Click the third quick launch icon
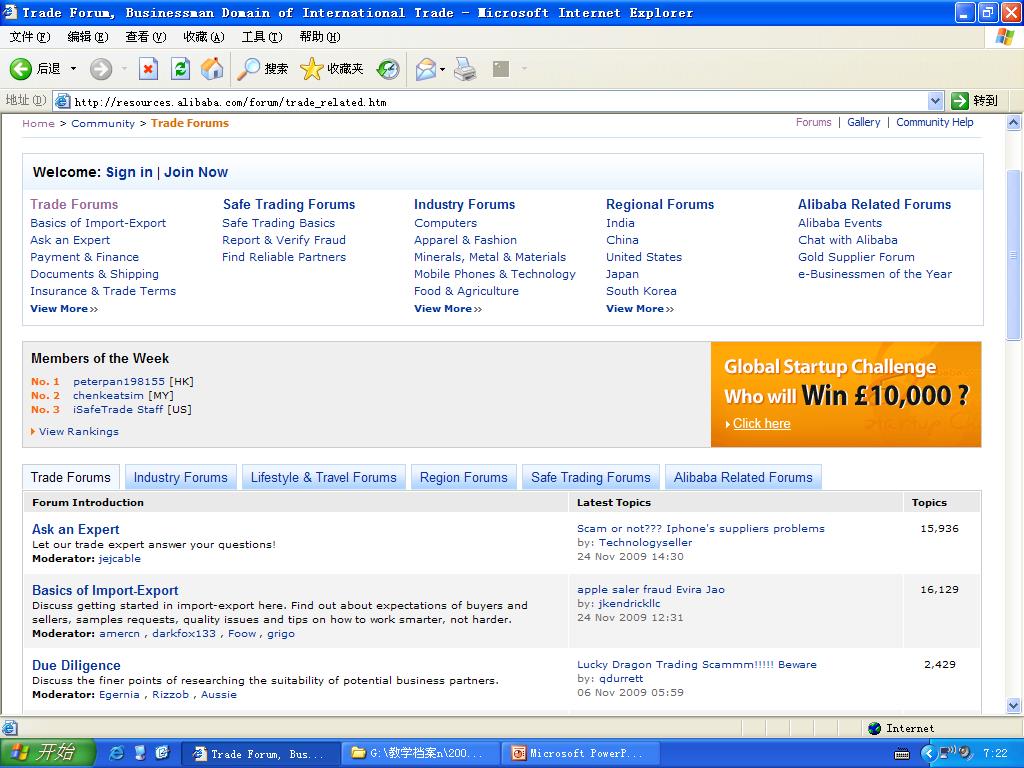The width and height of the screenshot is (1024, 768). (x=163, y=753)
